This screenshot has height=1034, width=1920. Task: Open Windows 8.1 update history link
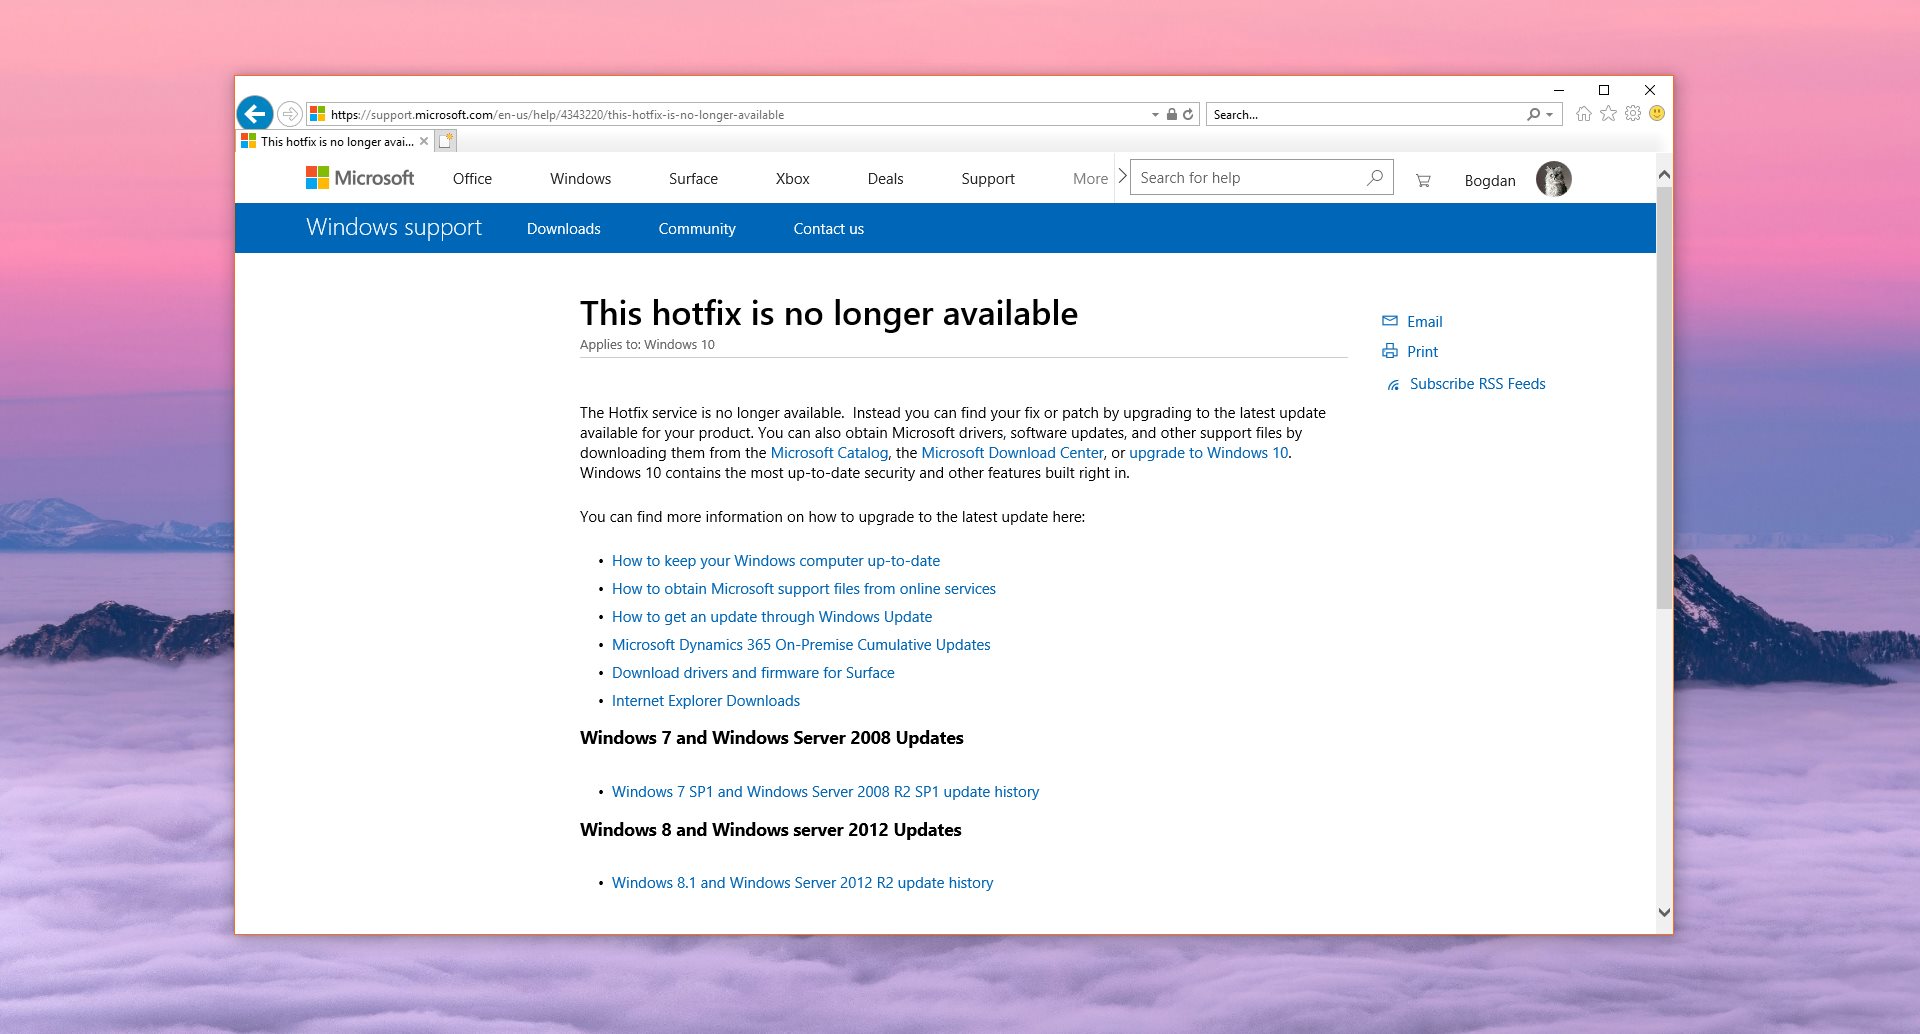click(802, 883)
